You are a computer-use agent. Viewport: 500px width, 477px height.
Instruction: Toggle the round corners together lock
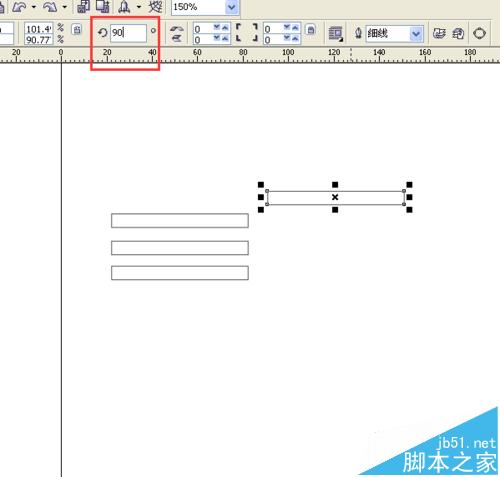[x=311, y=30]
